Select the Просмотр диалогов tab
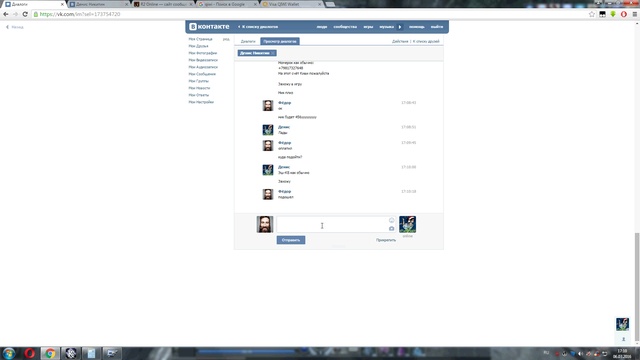Image resolution: width=640 pixels, height=360 pixels. 280,42
